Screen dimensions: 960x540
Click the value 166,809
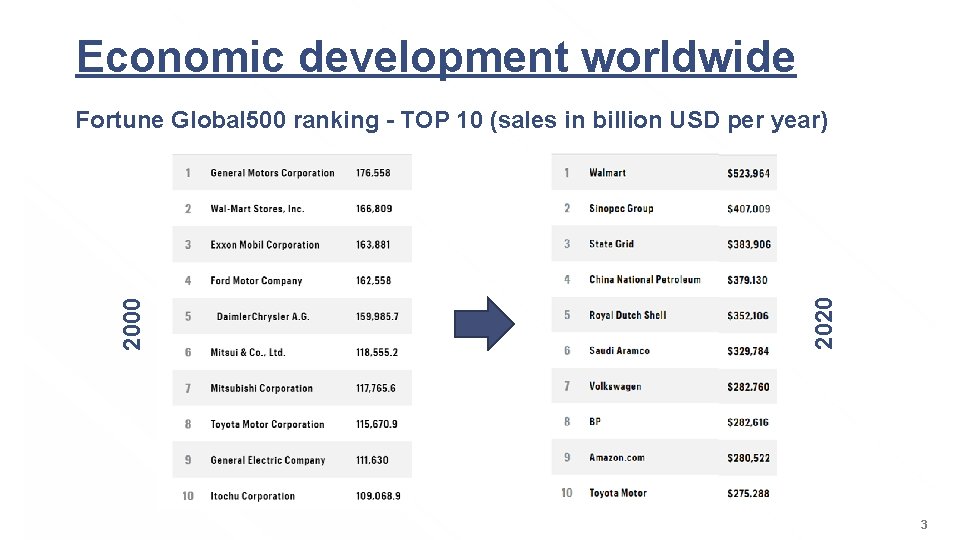(374, 209)
